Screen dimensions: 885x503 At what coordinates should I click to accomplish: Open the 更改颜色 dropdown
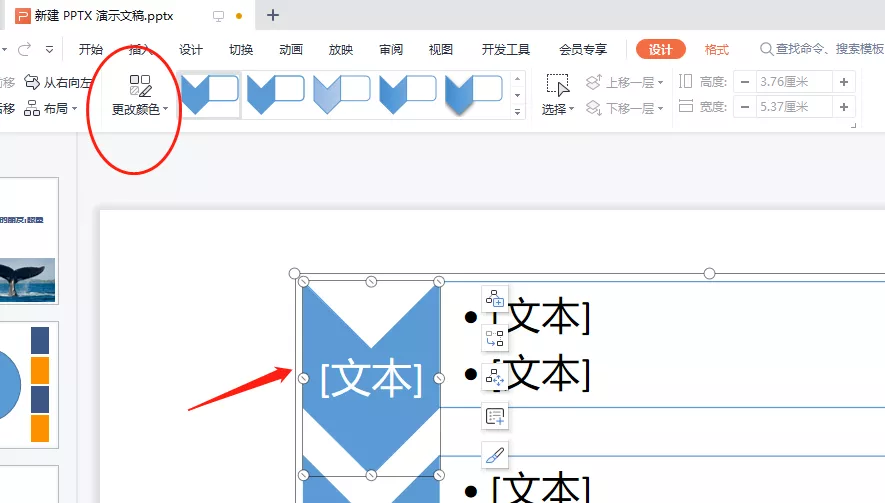(x=140, y=95)
